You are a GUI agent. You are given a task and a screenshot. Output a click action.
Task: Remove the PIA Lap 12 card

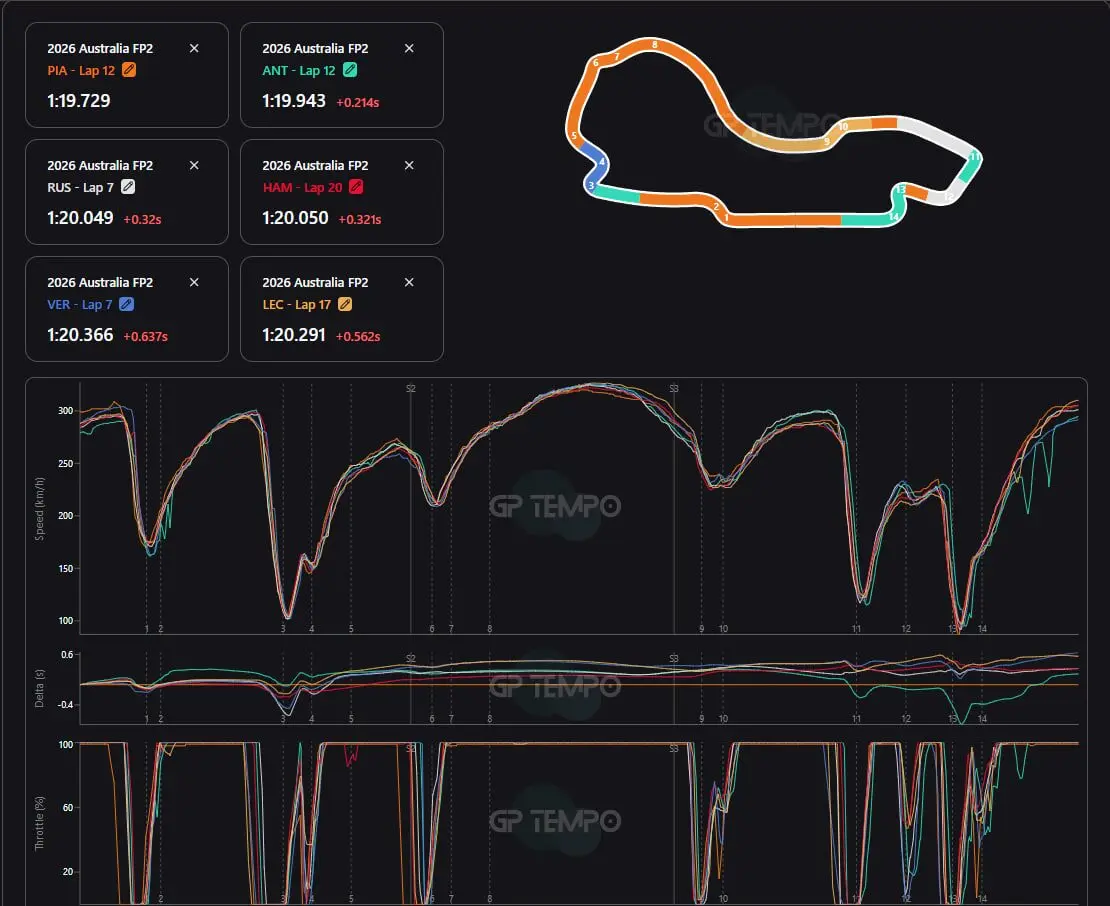(x=194, y=48)
